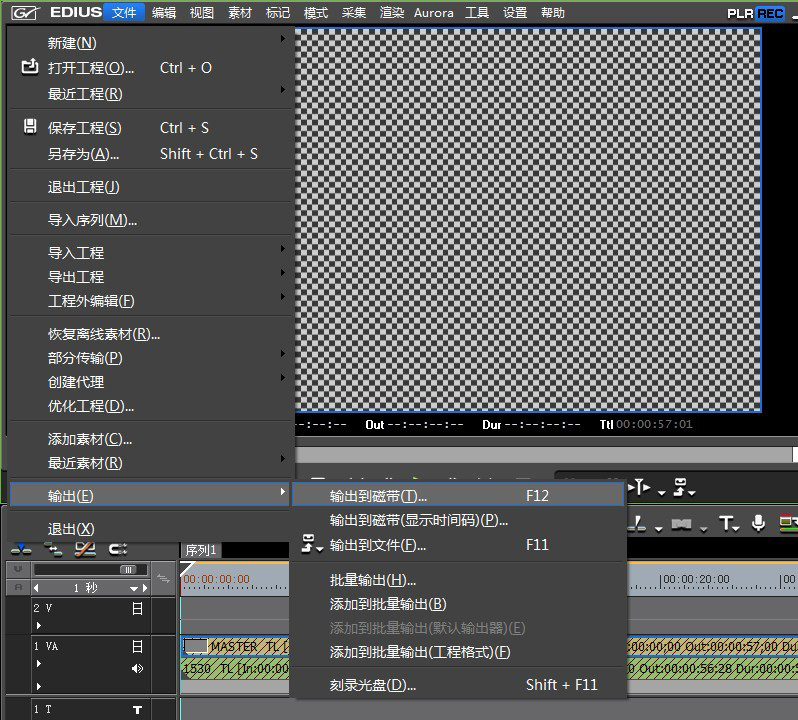Toggle video mute on the 1 VA track
Image resolution: width=798 pixels, height=720 pixels.
pos(137,646)
